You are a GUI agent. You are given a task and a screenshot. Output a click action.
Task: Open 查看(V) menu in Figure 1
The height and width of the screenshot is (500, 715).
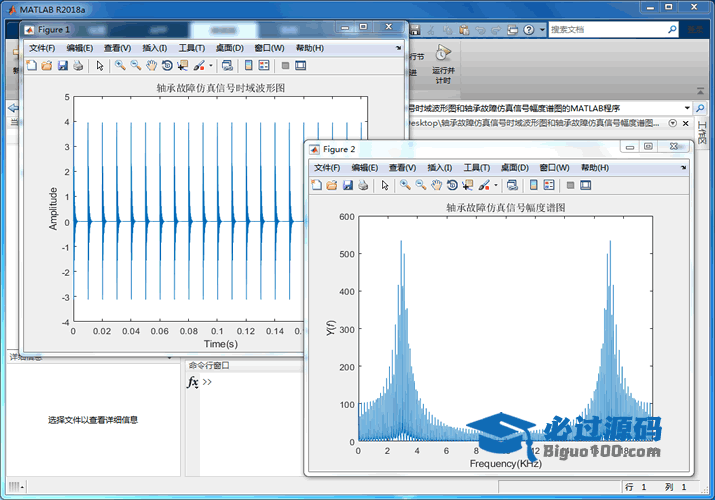click(x=118, y=48)
